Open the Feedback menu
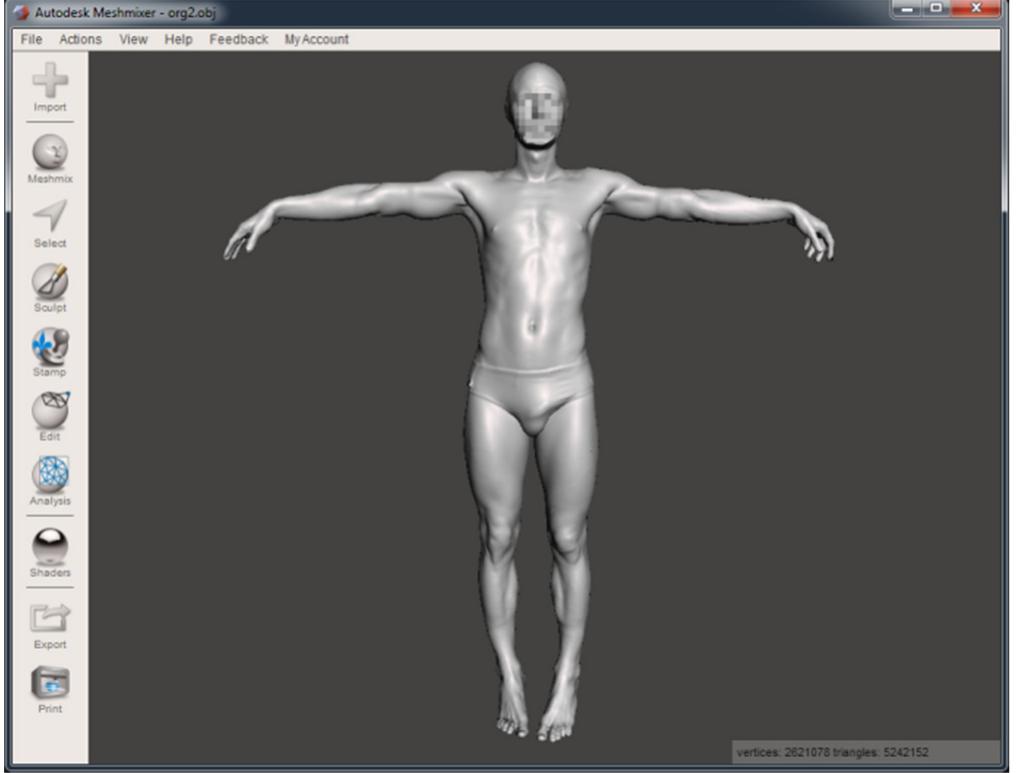Image resolution: width=1029 pixels, height=773 pixels. [239, 39]
